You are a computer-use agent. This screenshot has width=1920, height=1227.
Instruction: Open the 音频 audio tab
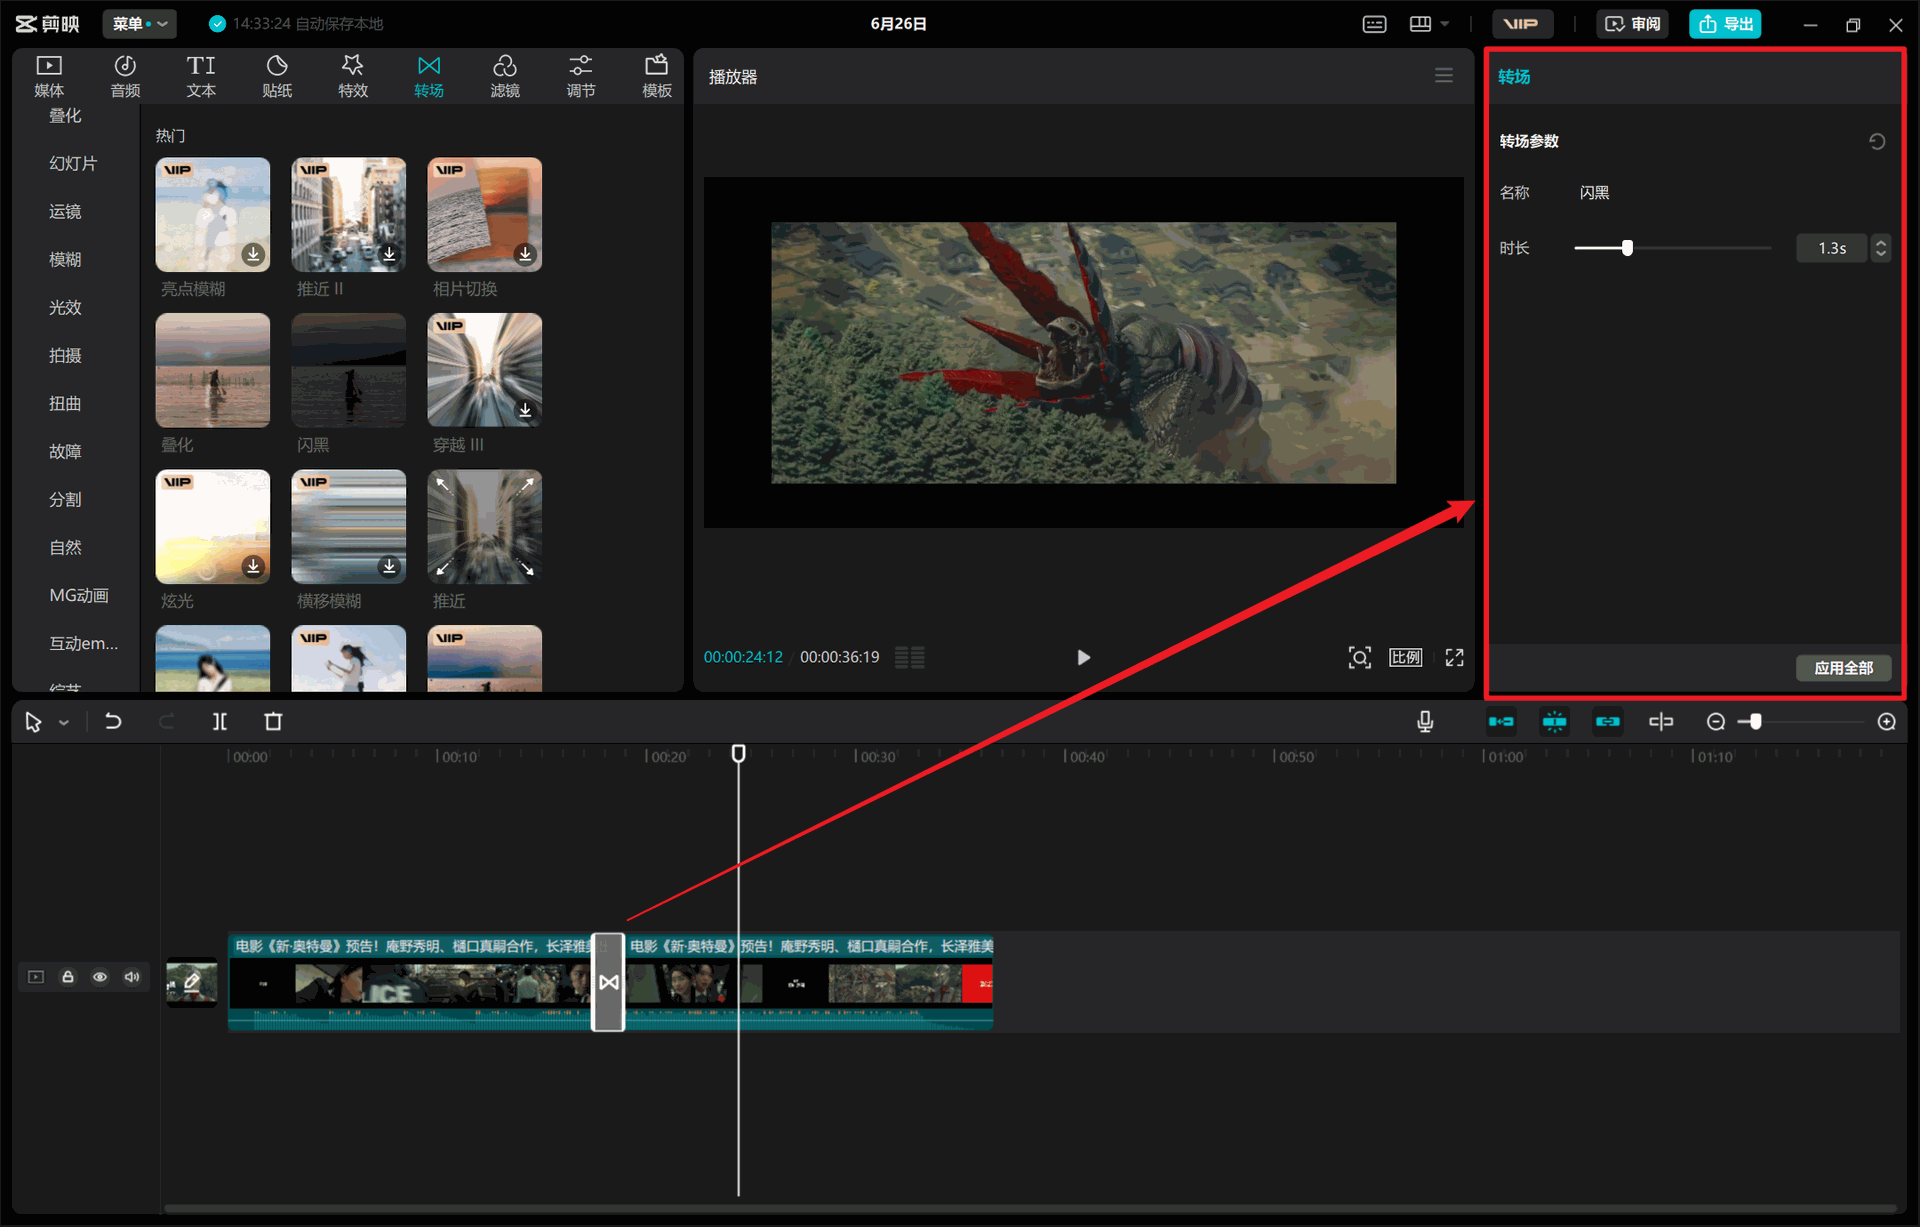pyautogui.click(x=125, y=76)
